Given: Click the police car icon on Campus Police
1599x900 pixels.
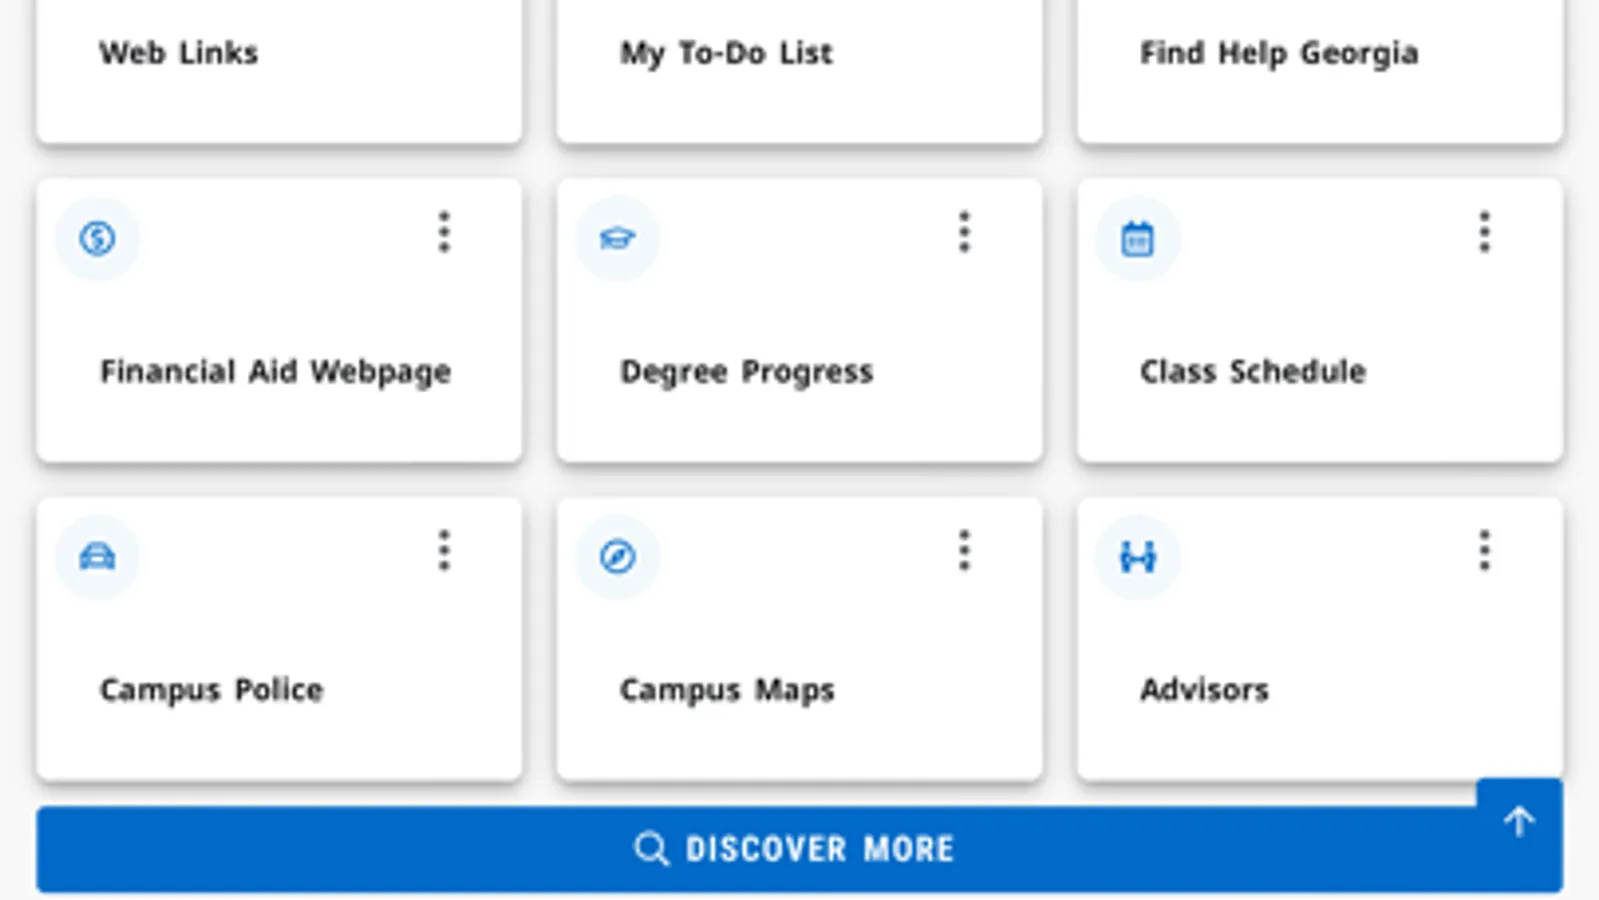Looking at the screenshot, I should (x=97, y=558).
